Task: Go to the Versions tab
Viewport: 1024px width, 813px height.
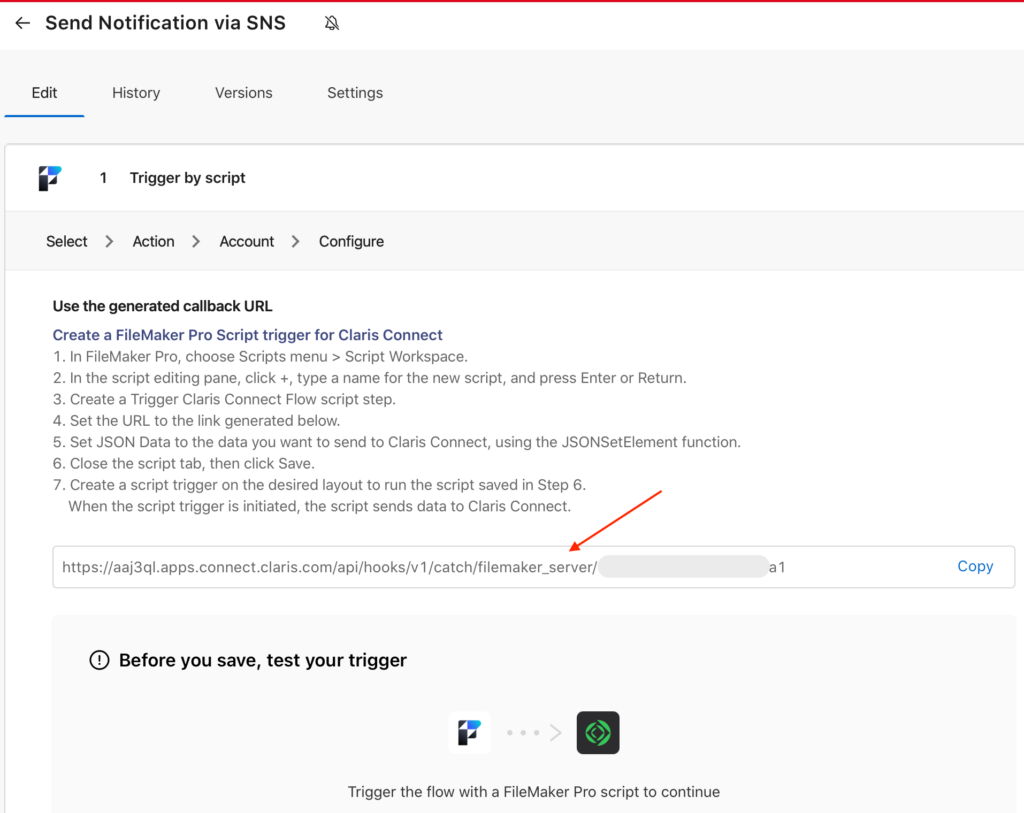Action: click(x=243, y=93)
